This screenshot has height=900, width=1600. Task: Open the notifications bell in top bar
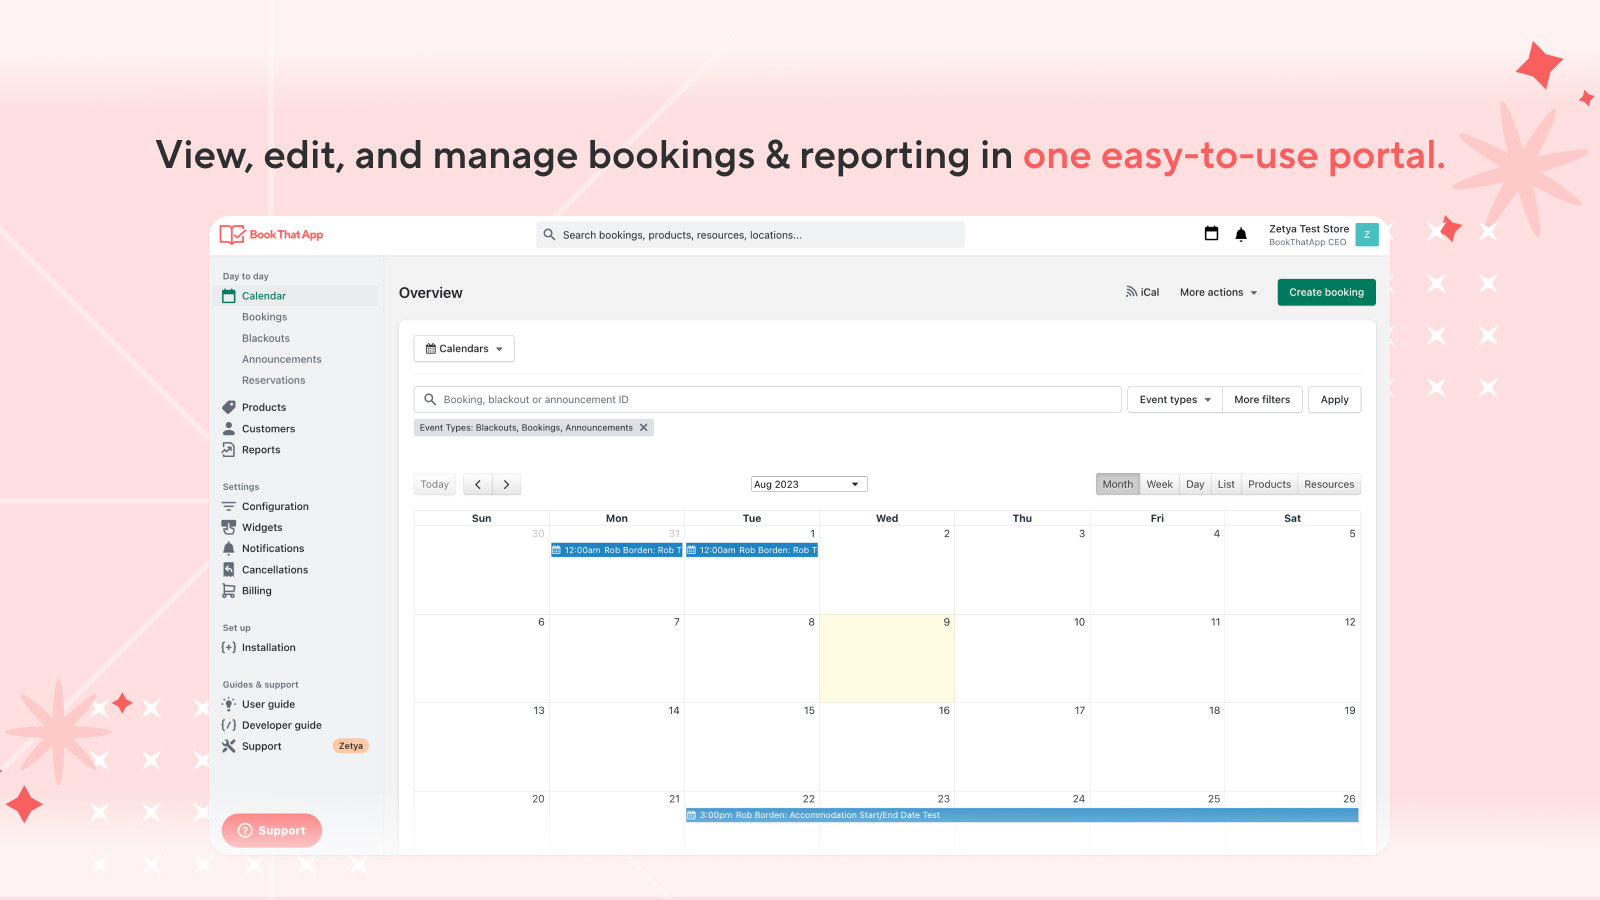[1241, 235]
